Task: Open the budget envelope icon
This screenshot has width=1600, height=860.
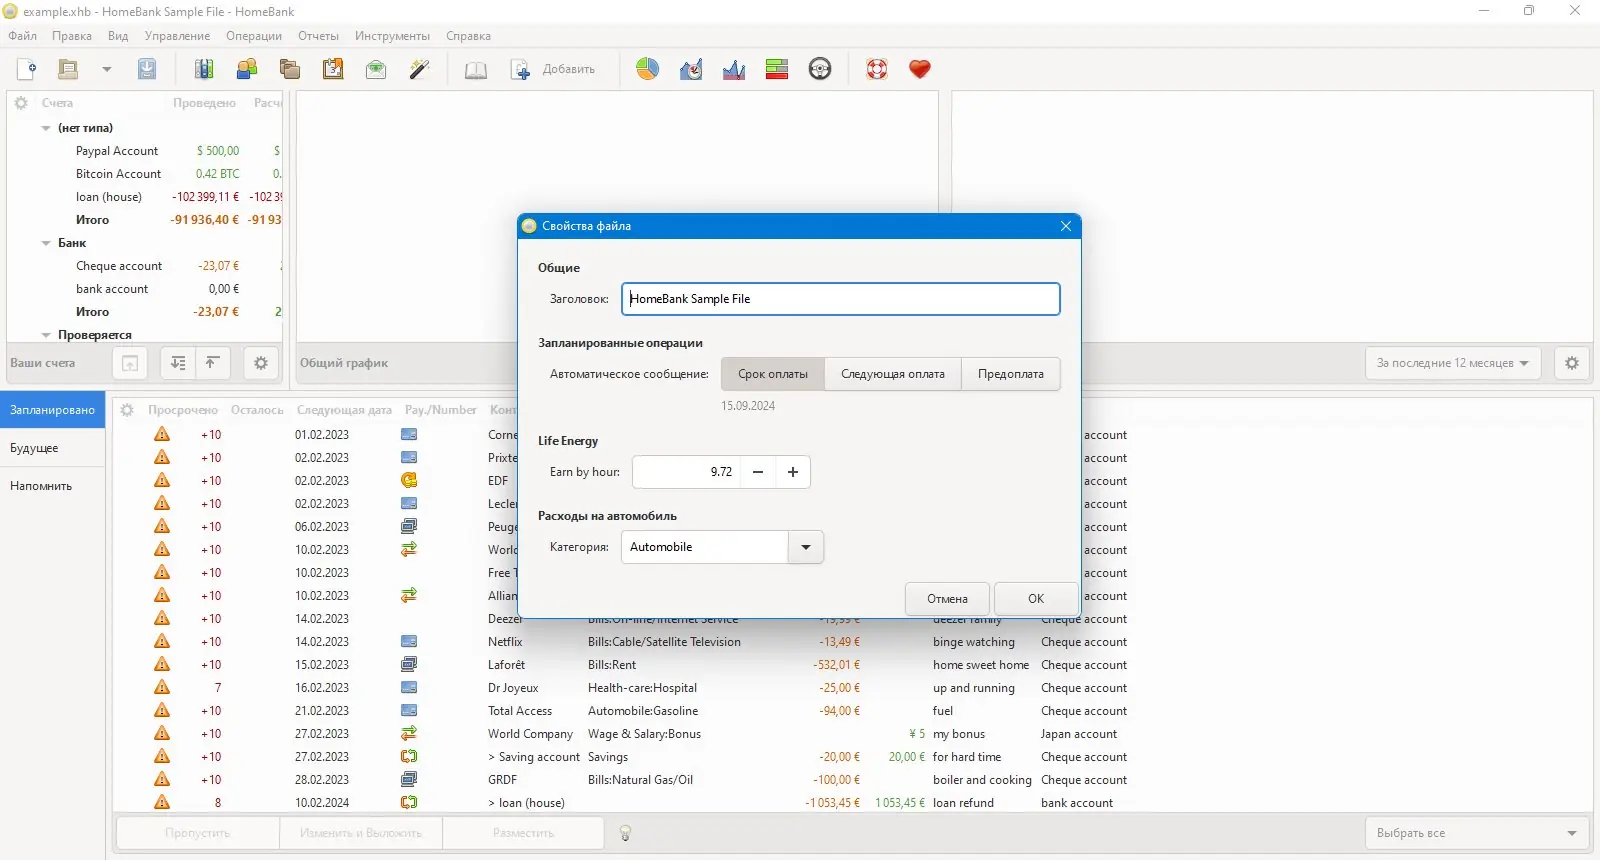Action: tap(376, 69)
